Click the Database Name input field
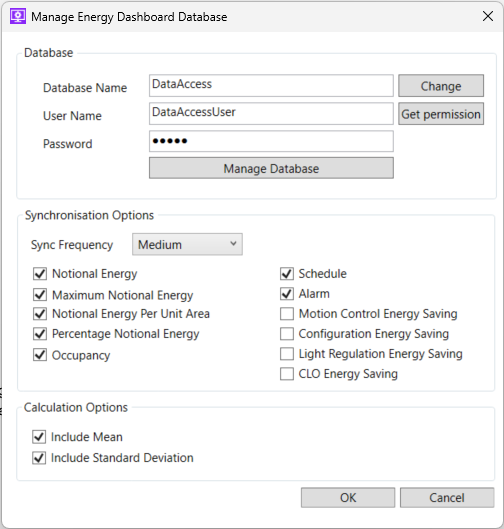This screenshot has width=504, height=529. pyautogui.click(x=271, y=85)
